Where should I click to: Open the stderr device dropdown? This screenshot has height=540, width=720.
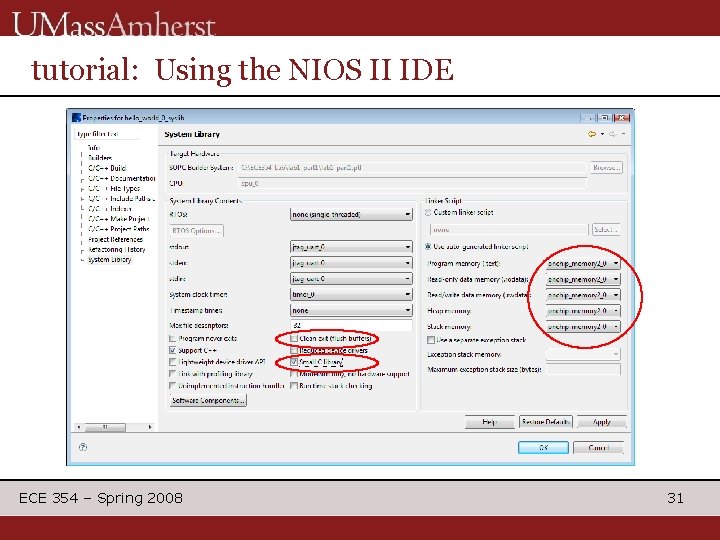click(351, 263)
